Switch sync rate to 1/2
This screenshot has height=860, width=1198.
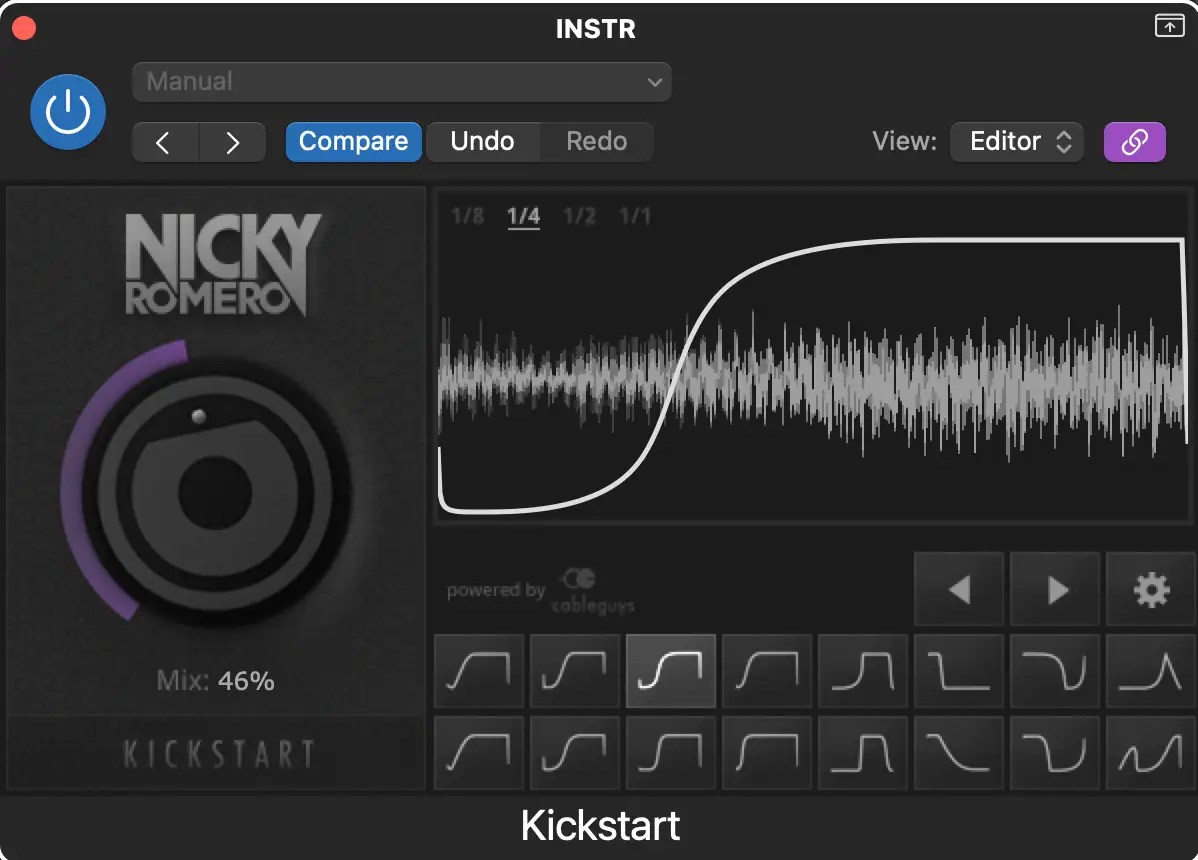[580, 215]
